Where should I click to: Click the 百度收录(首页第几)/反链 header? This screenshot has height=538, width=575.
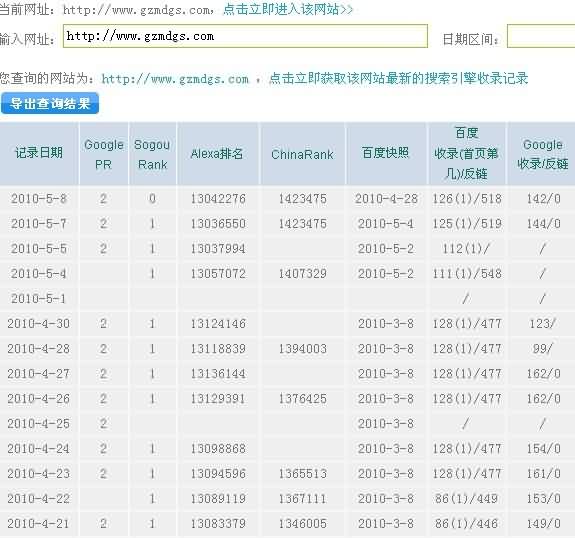466,153
